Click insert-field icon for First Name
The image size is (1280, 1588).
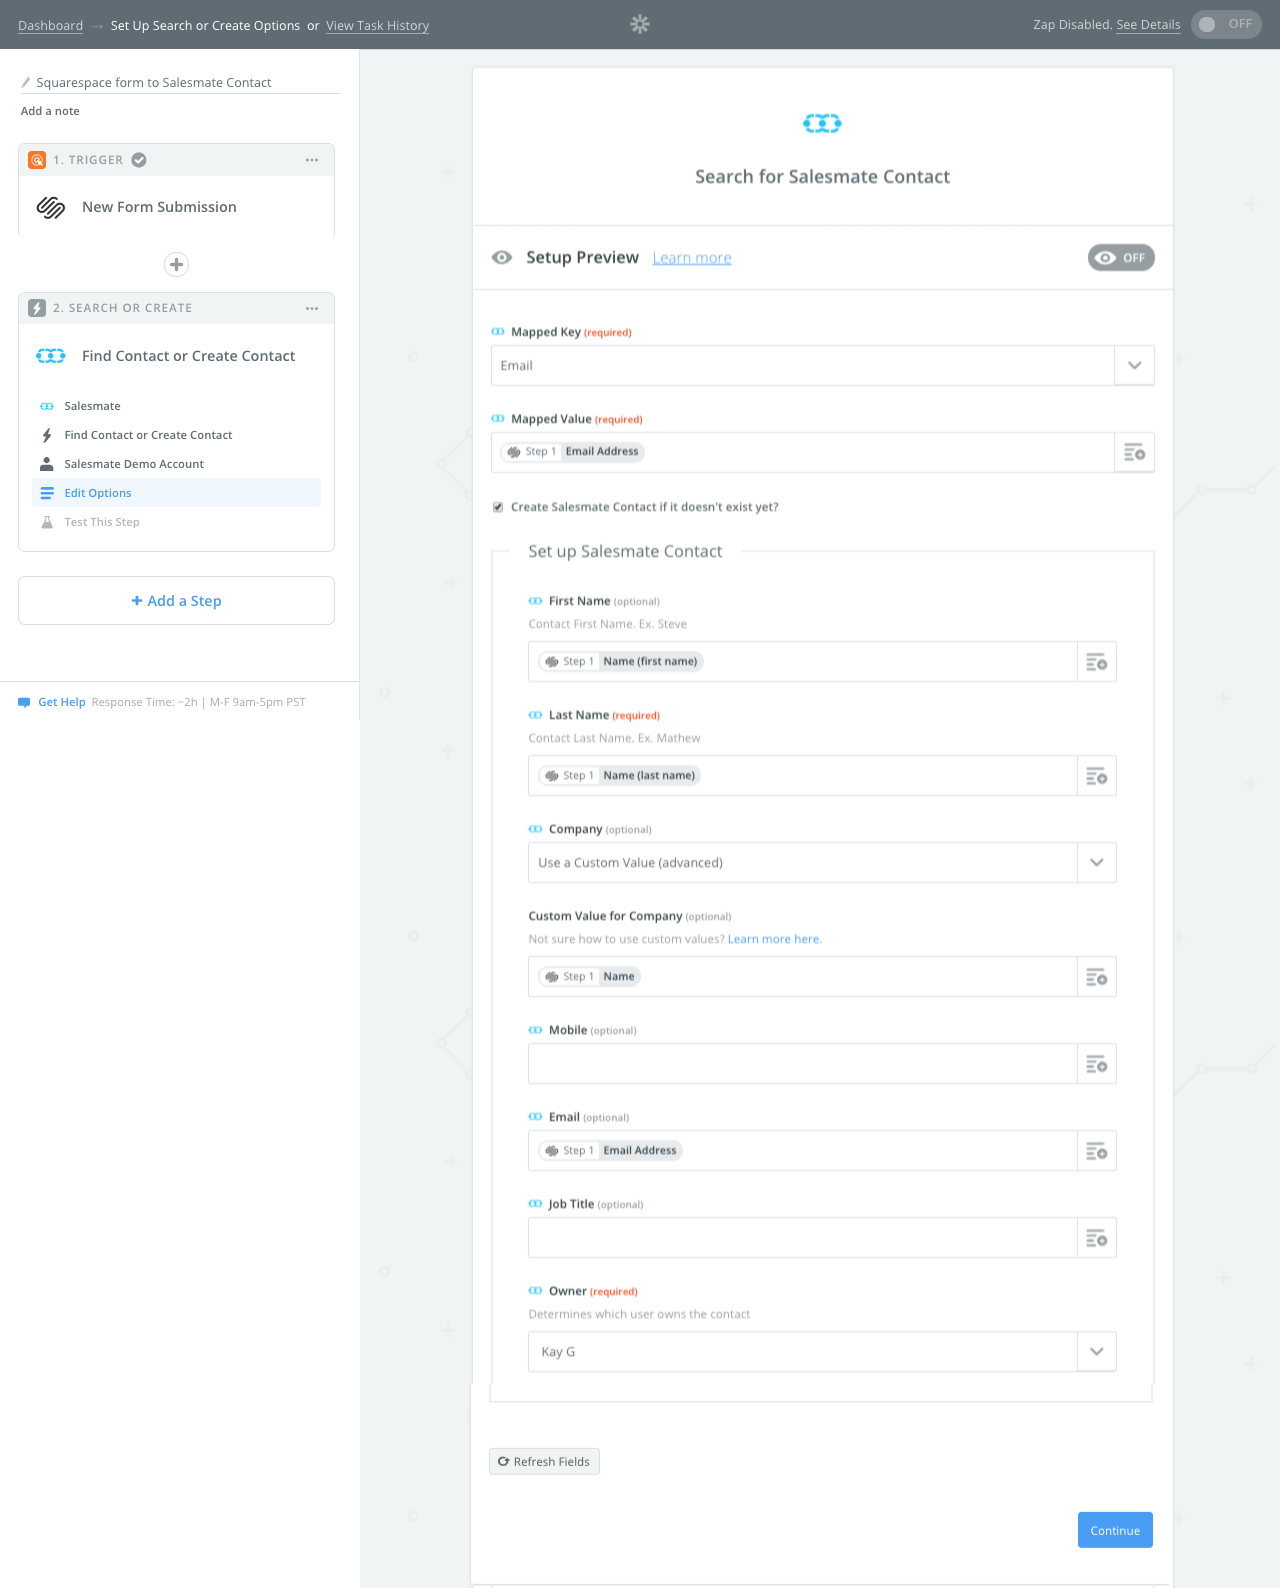[x=1096, y=662]
